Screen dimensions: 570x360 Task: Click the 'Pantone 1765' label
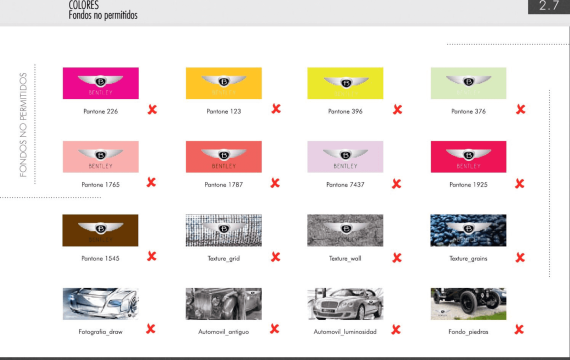pyautogui.click(x=100, y=185)
